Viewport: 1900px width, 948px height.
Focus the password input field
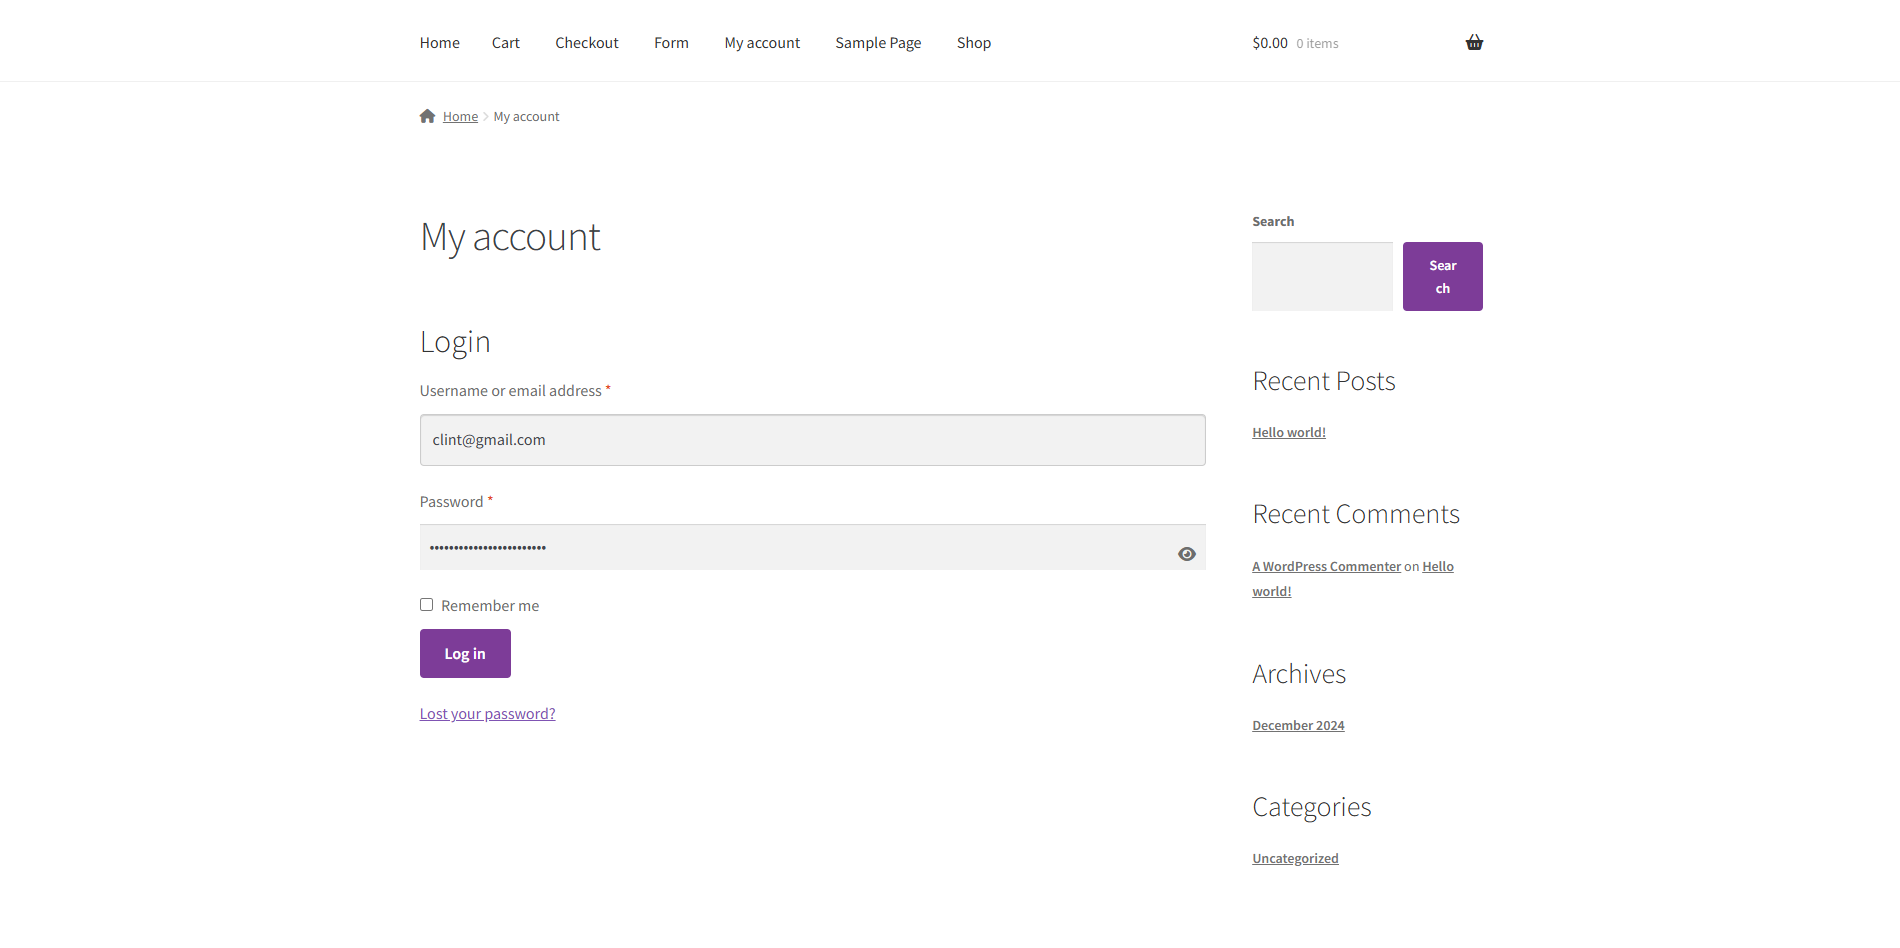pos(812,547)
